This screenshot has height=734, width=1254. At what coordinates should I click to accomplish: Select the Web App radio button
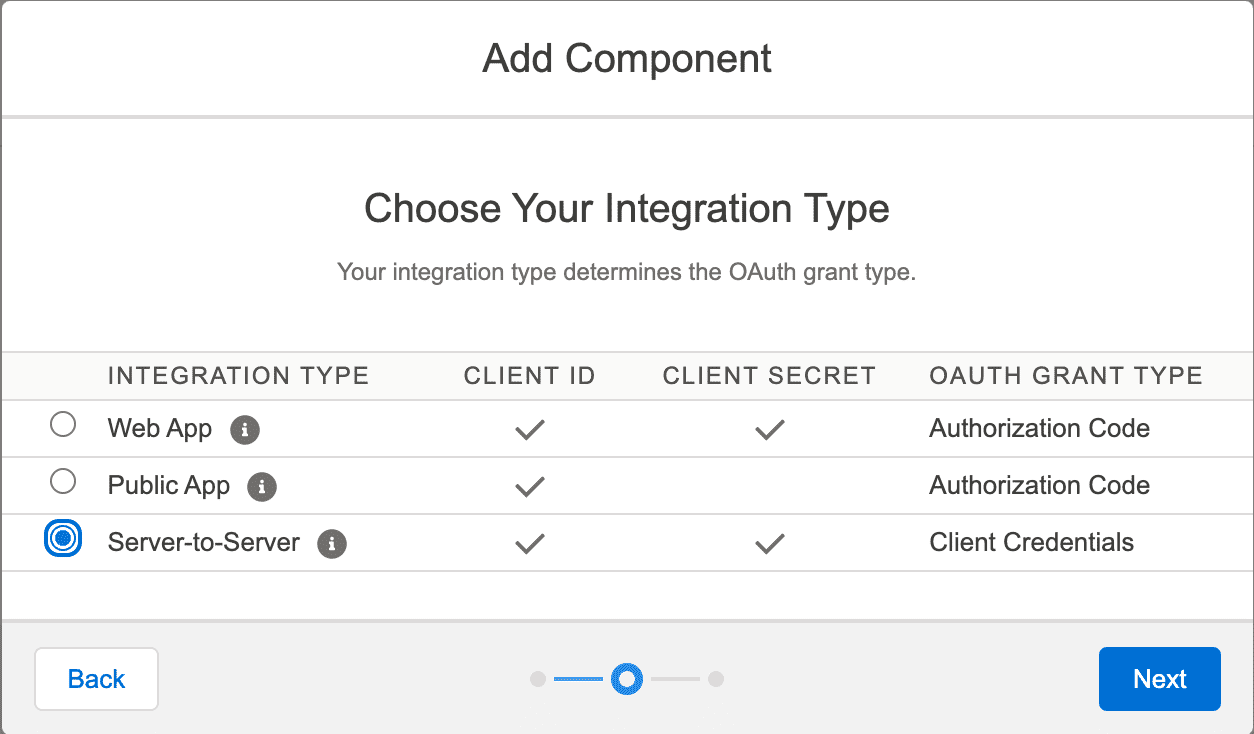(x=63, y=426)
